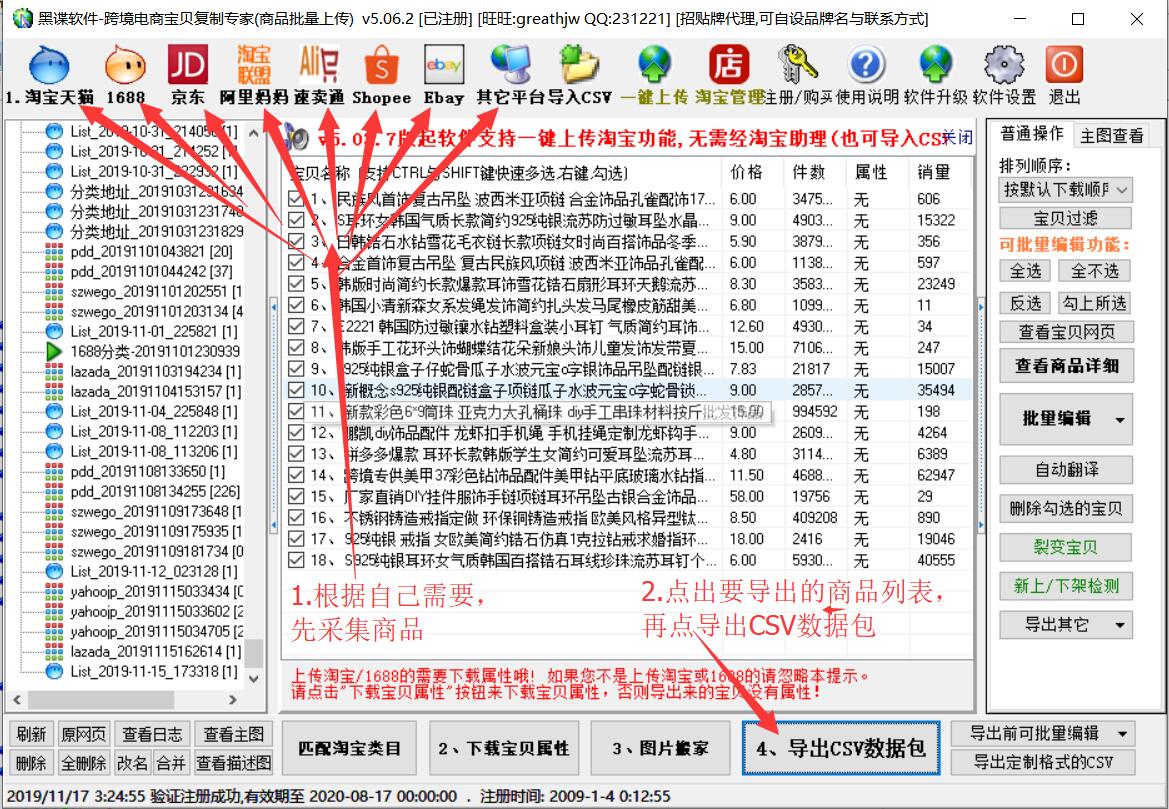Click the 裂变宝贝 button

coord(1065,547)
